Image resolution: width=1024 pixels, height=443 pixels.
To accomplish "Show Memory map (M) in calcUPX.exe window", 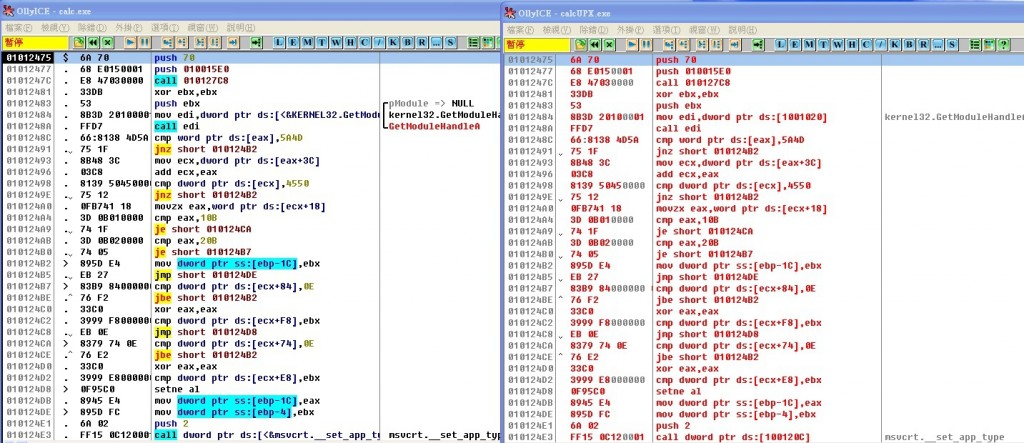I will (809, 44).
